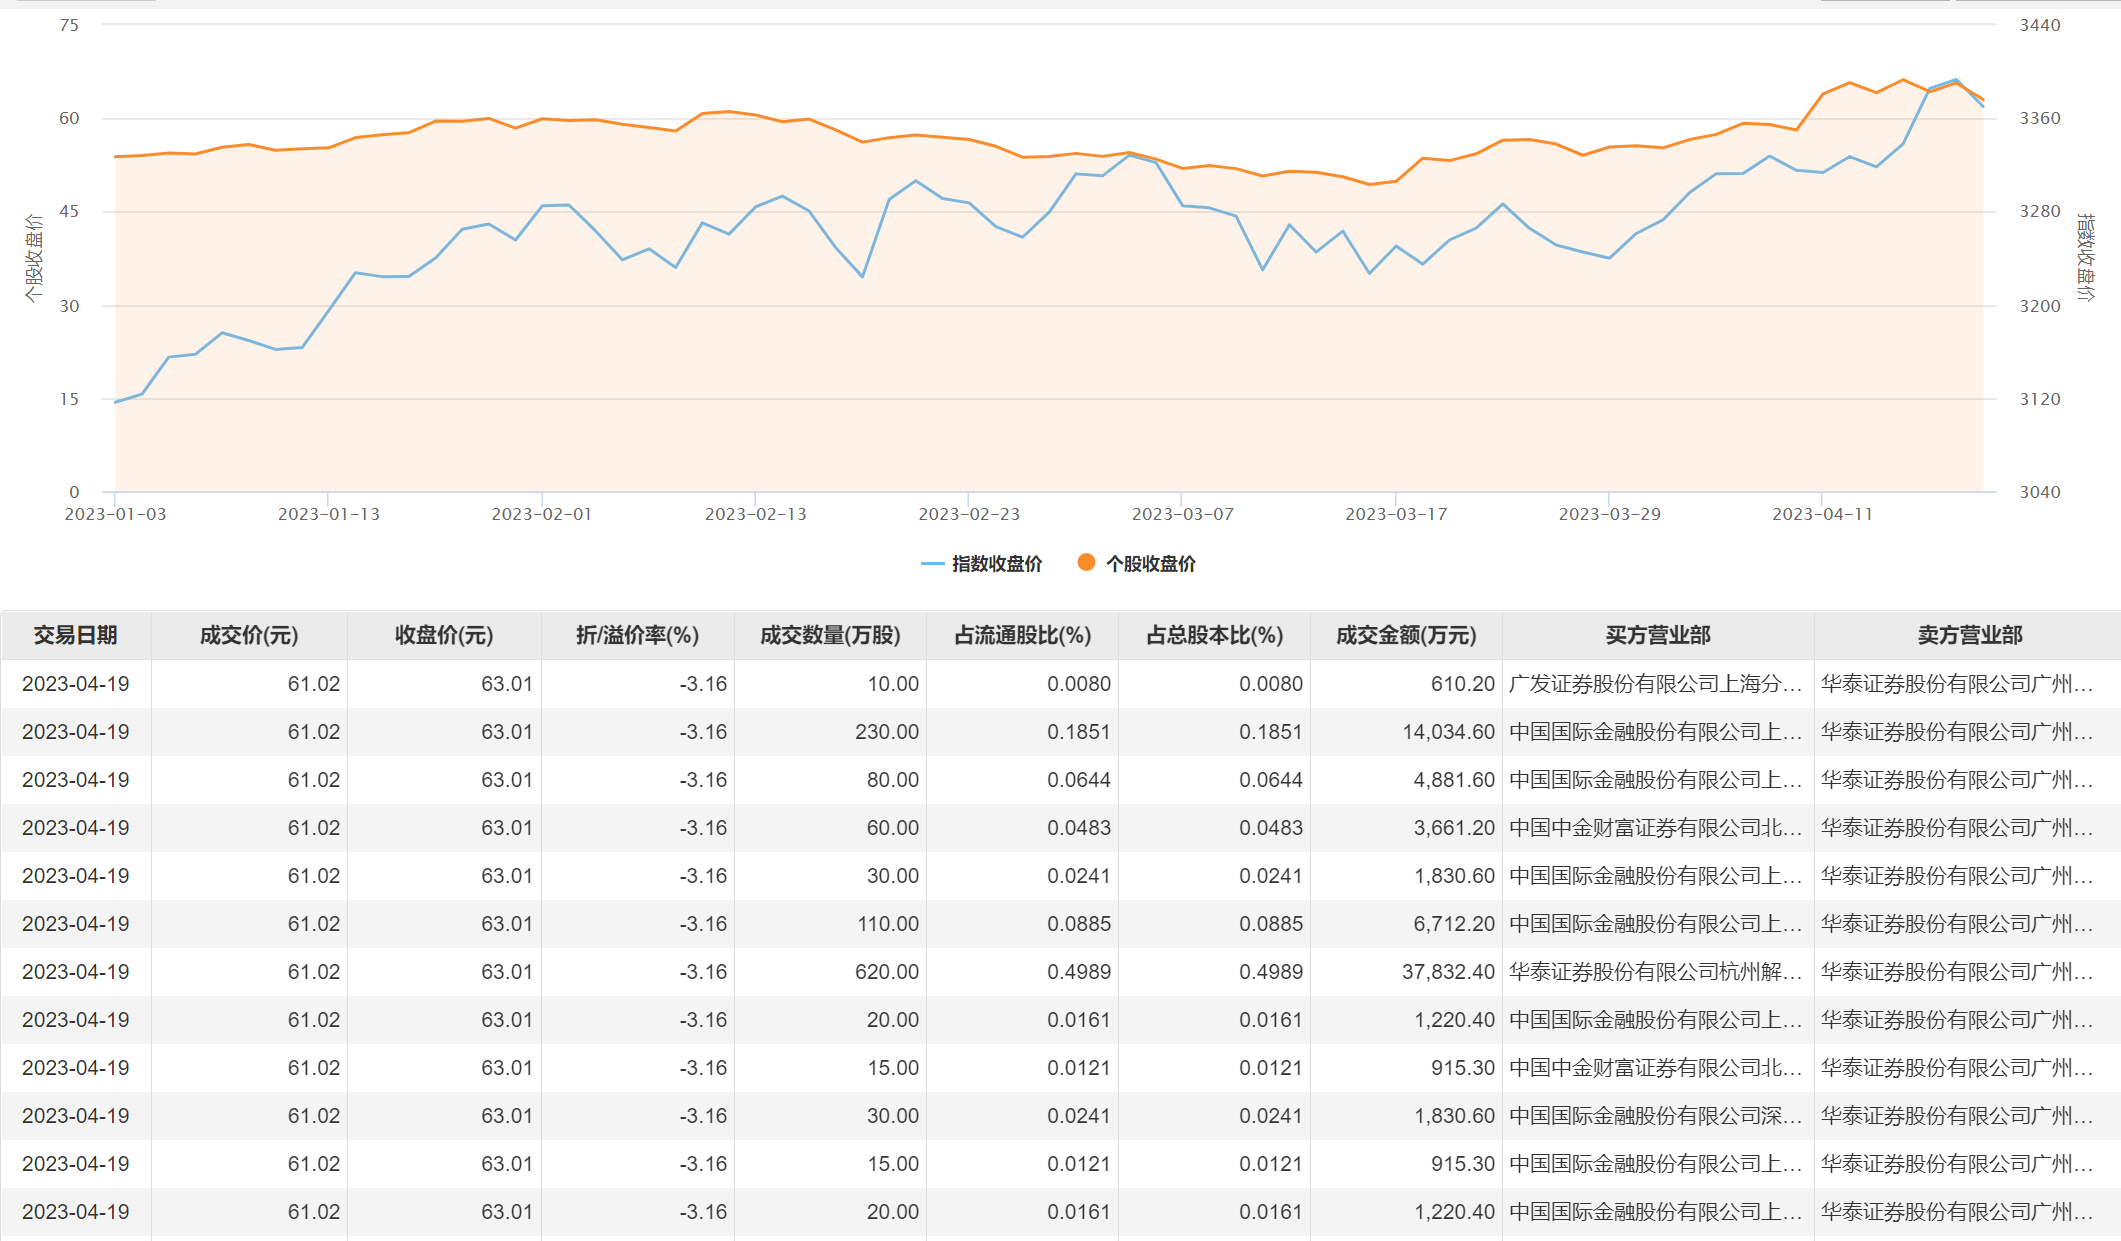Open buyer 华泰证券股份有限公司杭州解… cell
This screenshot has width=2121, height=1241.
coord(1655,972)
